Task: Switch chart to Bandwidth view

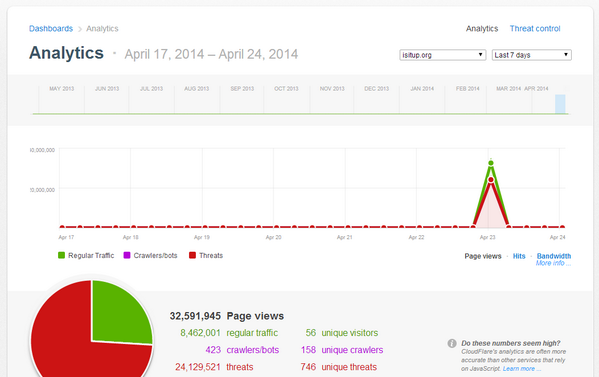Action: point(554,256)
